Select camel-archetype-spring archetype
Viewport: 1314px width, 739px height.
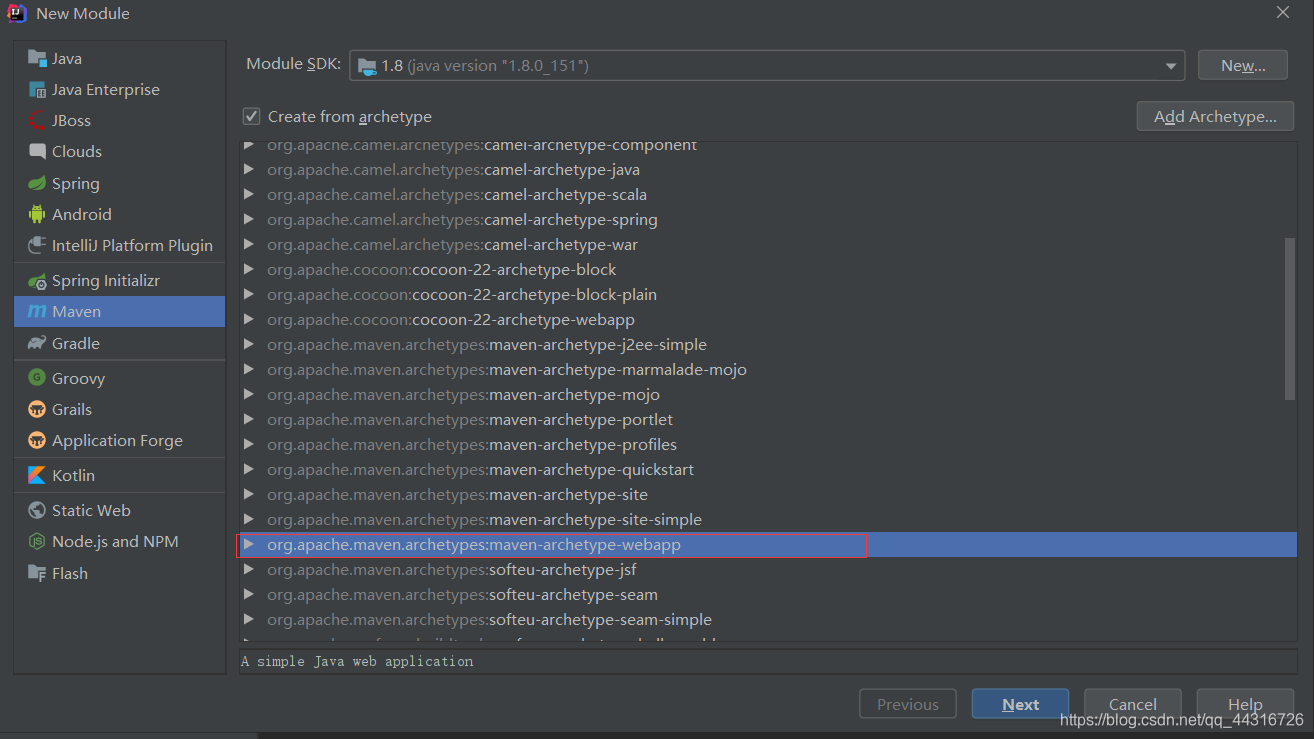click(767, 220)
